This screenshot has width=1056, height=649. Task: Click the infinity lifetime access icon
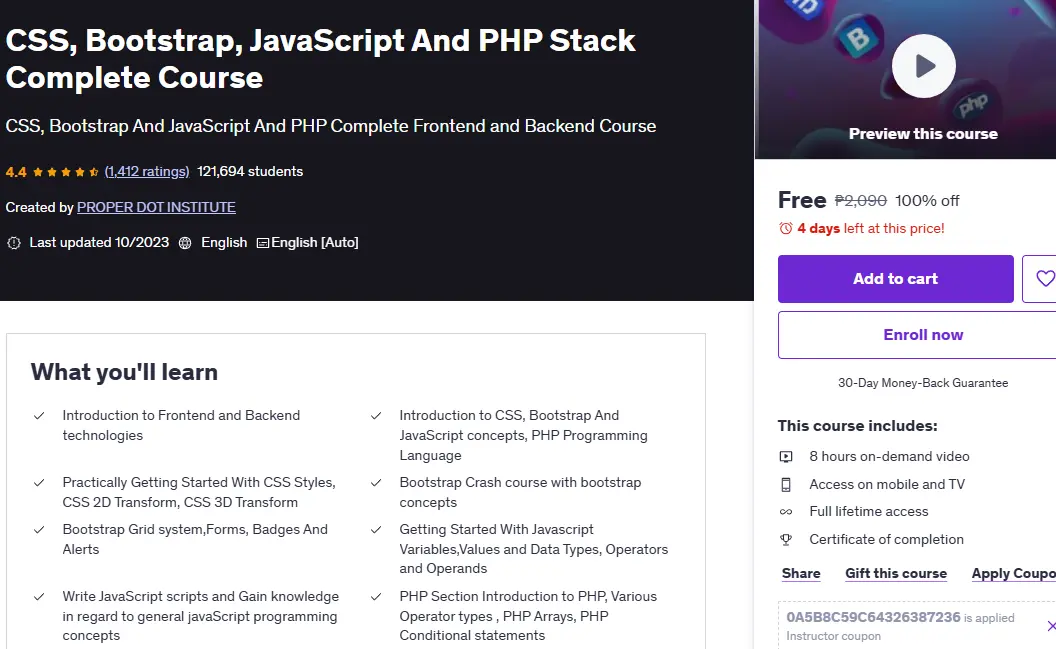pos(785,512)
